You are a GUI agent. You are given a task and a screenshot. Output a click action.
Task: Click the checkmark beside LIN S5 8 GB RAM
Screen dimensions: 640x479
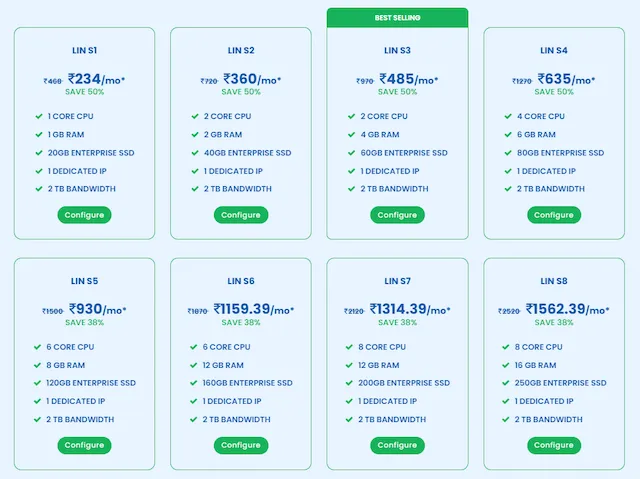(37, 365)
